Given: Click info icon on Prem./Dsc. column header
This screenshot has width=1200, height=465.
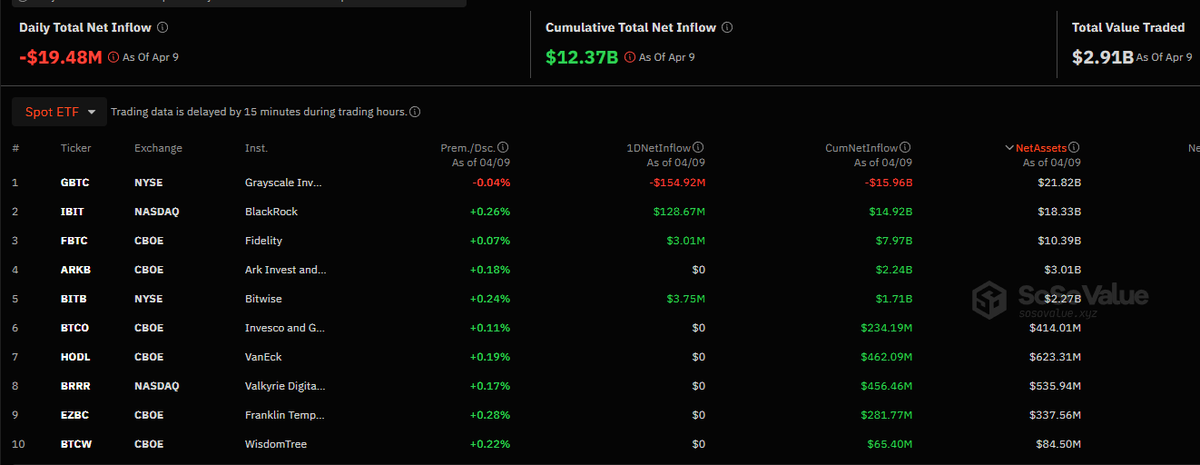Looking at the screenshot, I should pyautogui.click(x=503, y=147).
